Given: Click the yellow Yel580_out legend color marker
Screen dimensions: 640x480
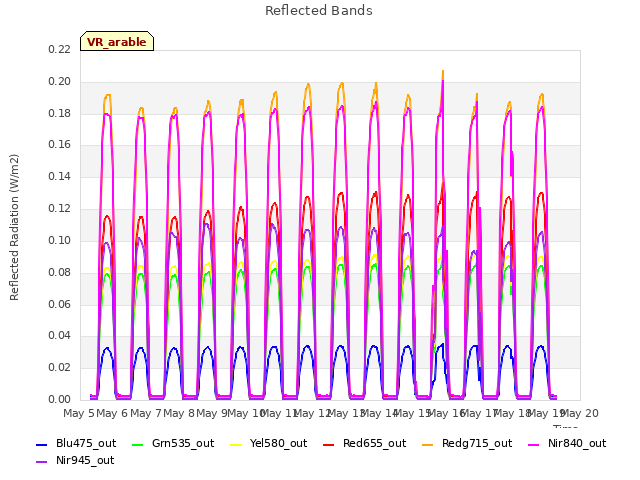Looking at the screenshot, I should [236, 444].
